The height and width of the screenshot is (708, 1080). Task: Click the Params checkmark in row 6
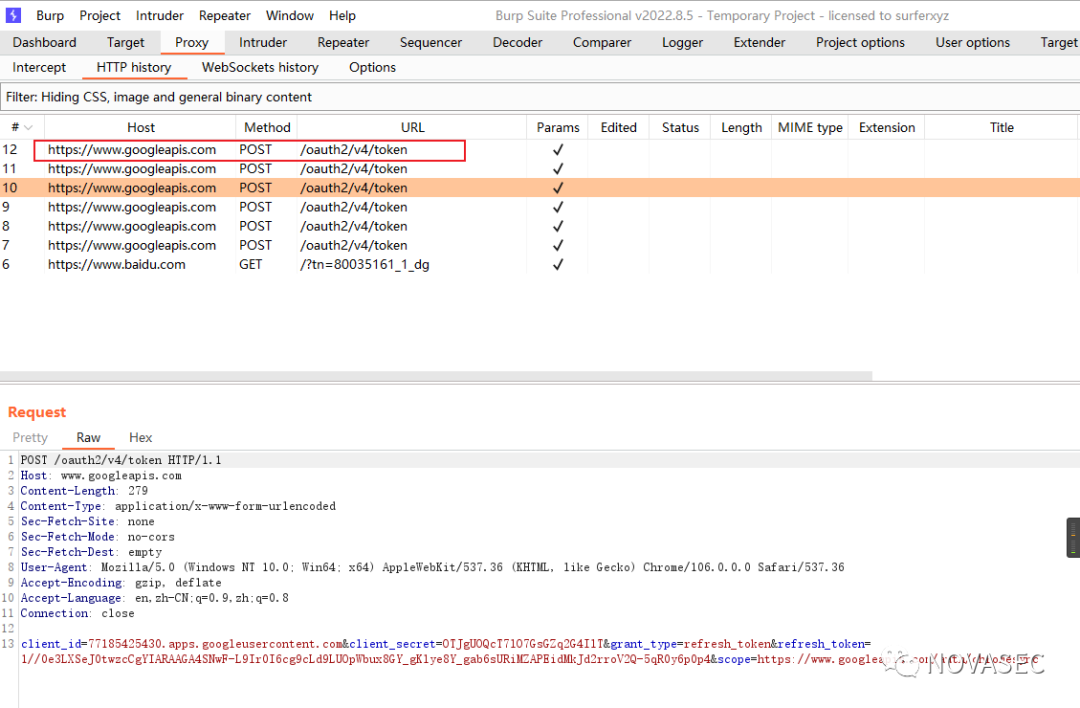tap(558, 264)
